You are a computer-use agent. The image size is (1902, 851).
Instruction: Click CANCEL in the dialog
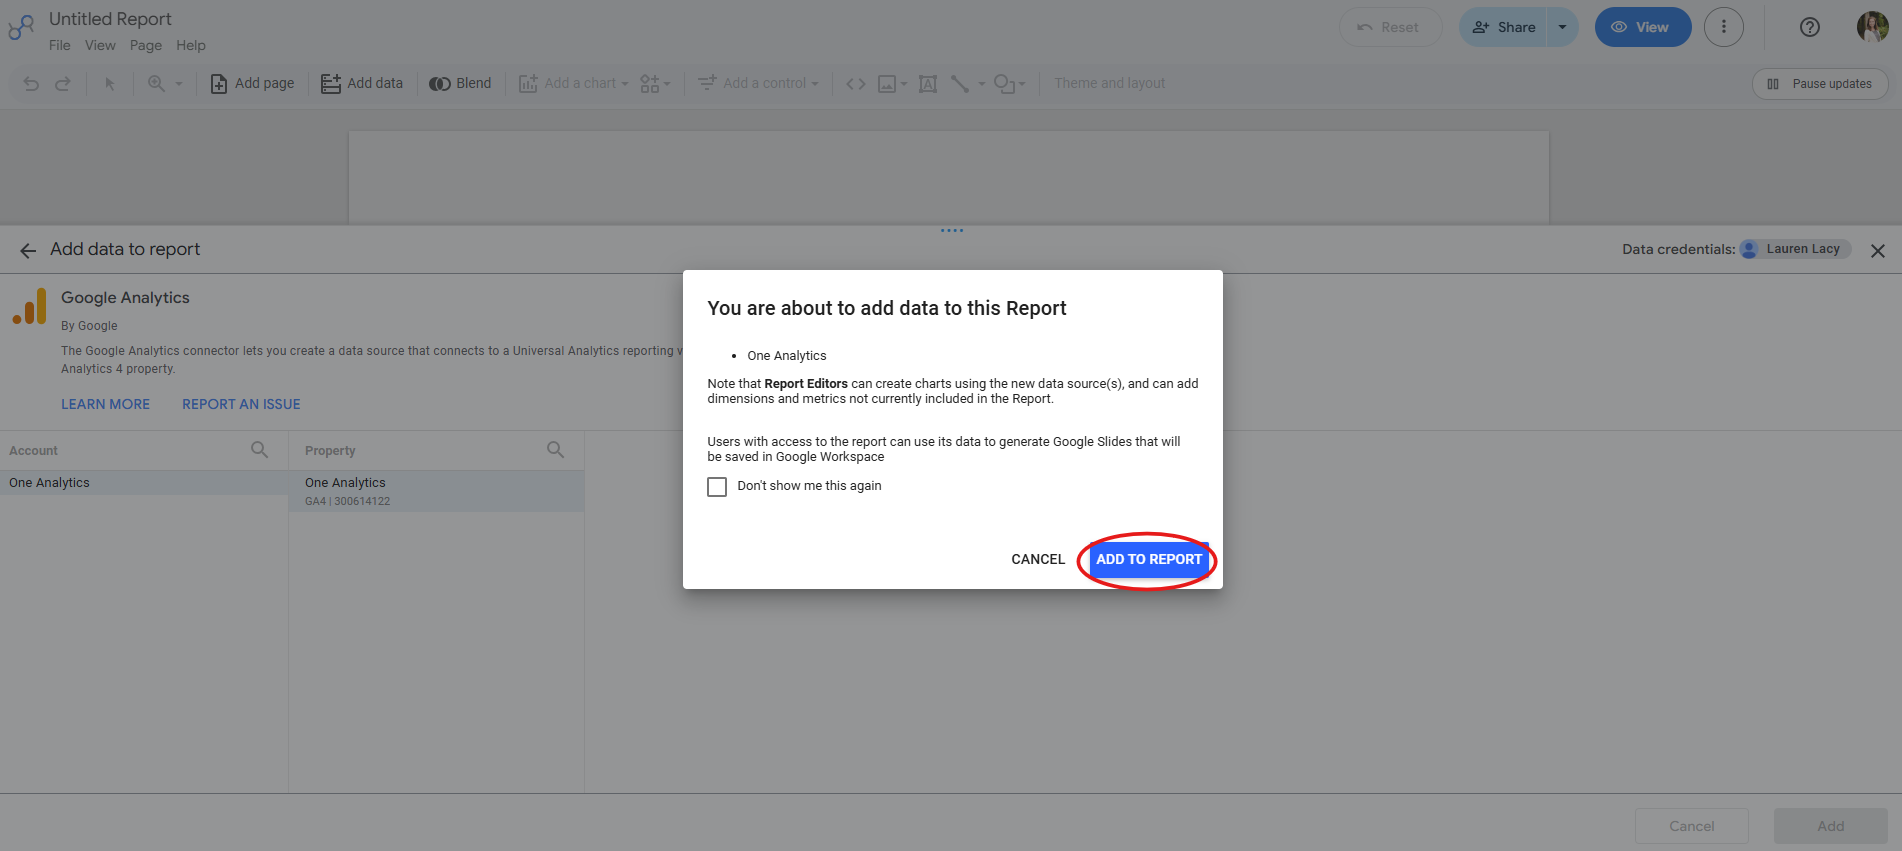pyautogui.click(x=1038, y=559)
